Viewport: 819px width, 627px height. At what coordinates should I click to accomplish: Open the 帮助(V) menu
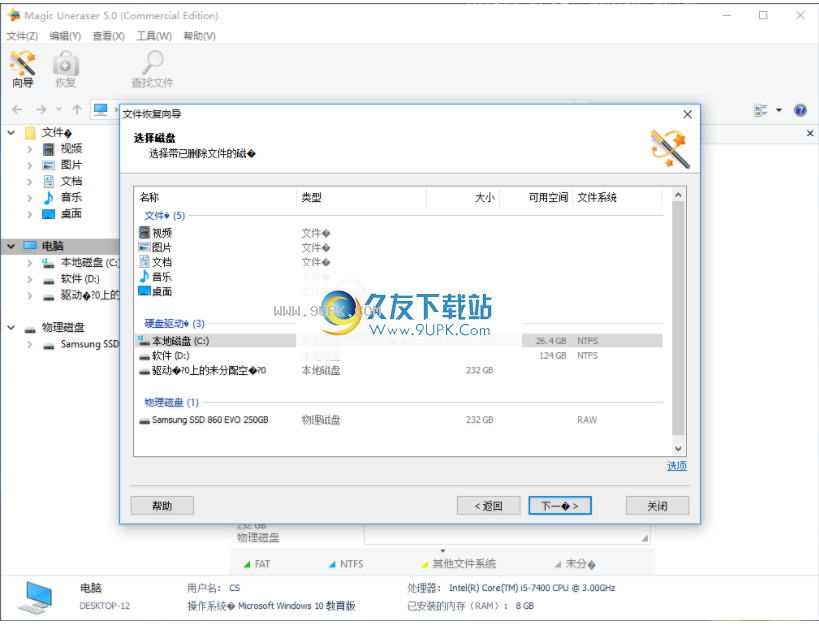point(200,36)
